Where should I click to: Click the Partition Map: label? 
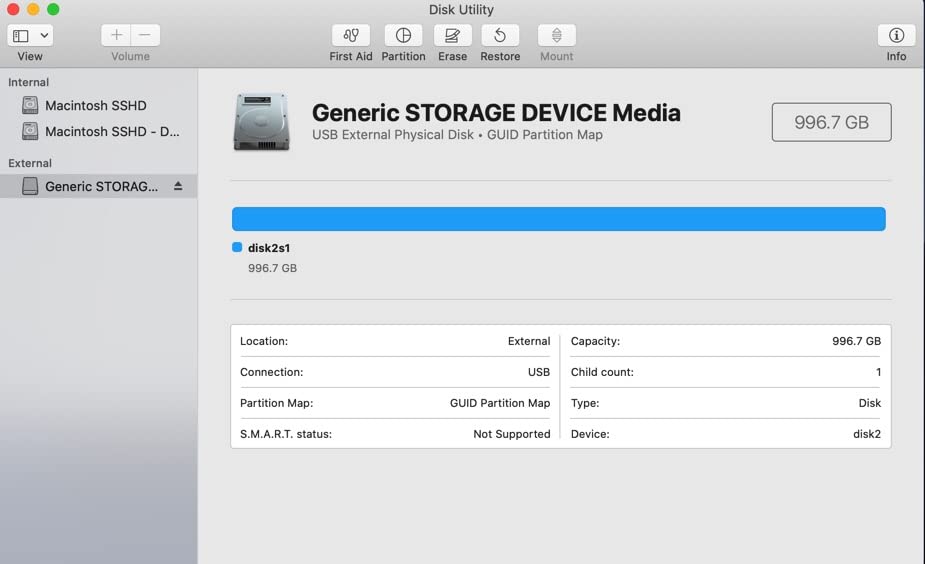point(277,403)
